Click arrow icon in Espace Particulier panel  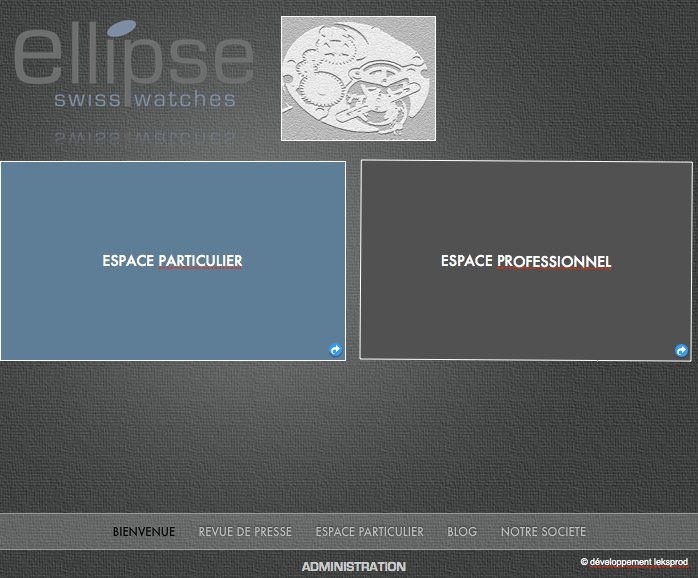pos(335,350)
